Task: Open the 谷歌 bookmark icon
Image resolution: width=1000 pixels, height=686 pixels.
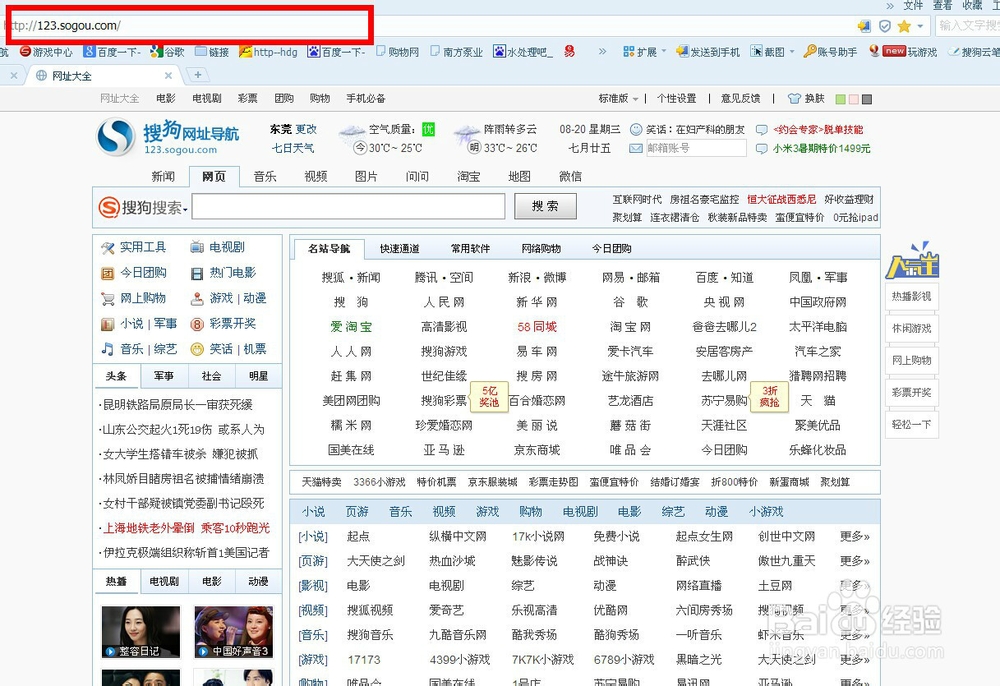Action: pyautogui.click(x=155, y=51)
